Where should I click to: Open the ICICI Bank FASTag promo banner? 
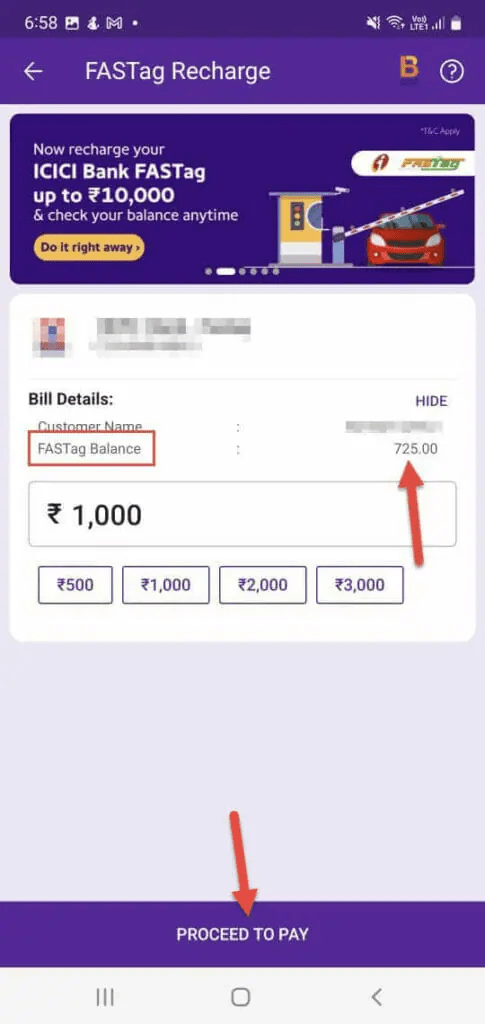click(x=242, y=199)
